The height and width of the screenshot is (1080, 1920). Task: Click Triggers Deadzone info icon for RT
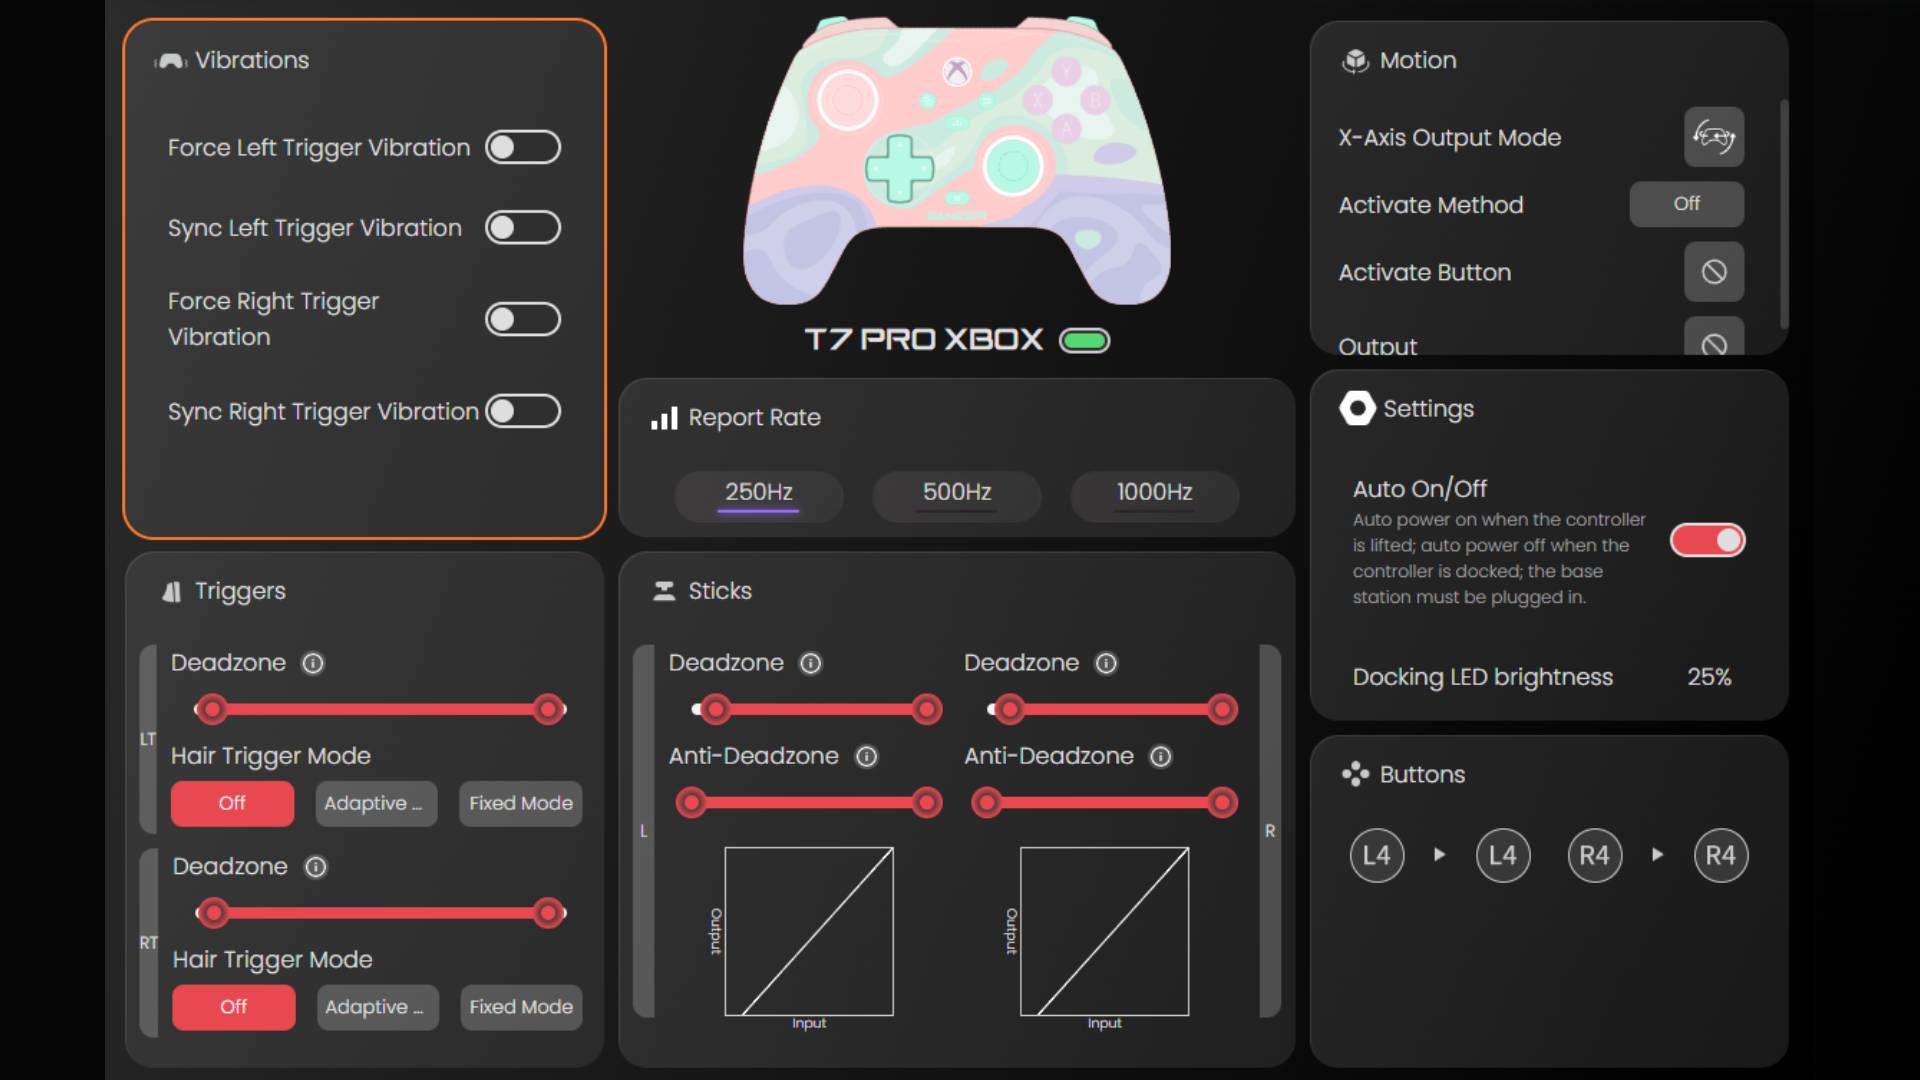(316, 867)
